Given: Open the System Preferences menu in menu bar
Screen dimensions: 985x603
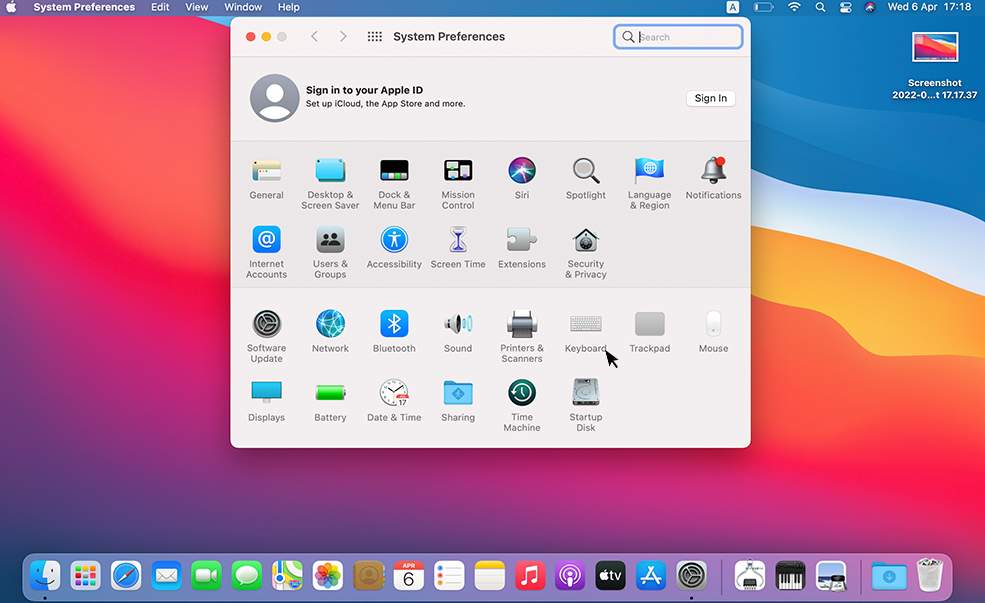Looking at the screenshot, I should (84, 8).
